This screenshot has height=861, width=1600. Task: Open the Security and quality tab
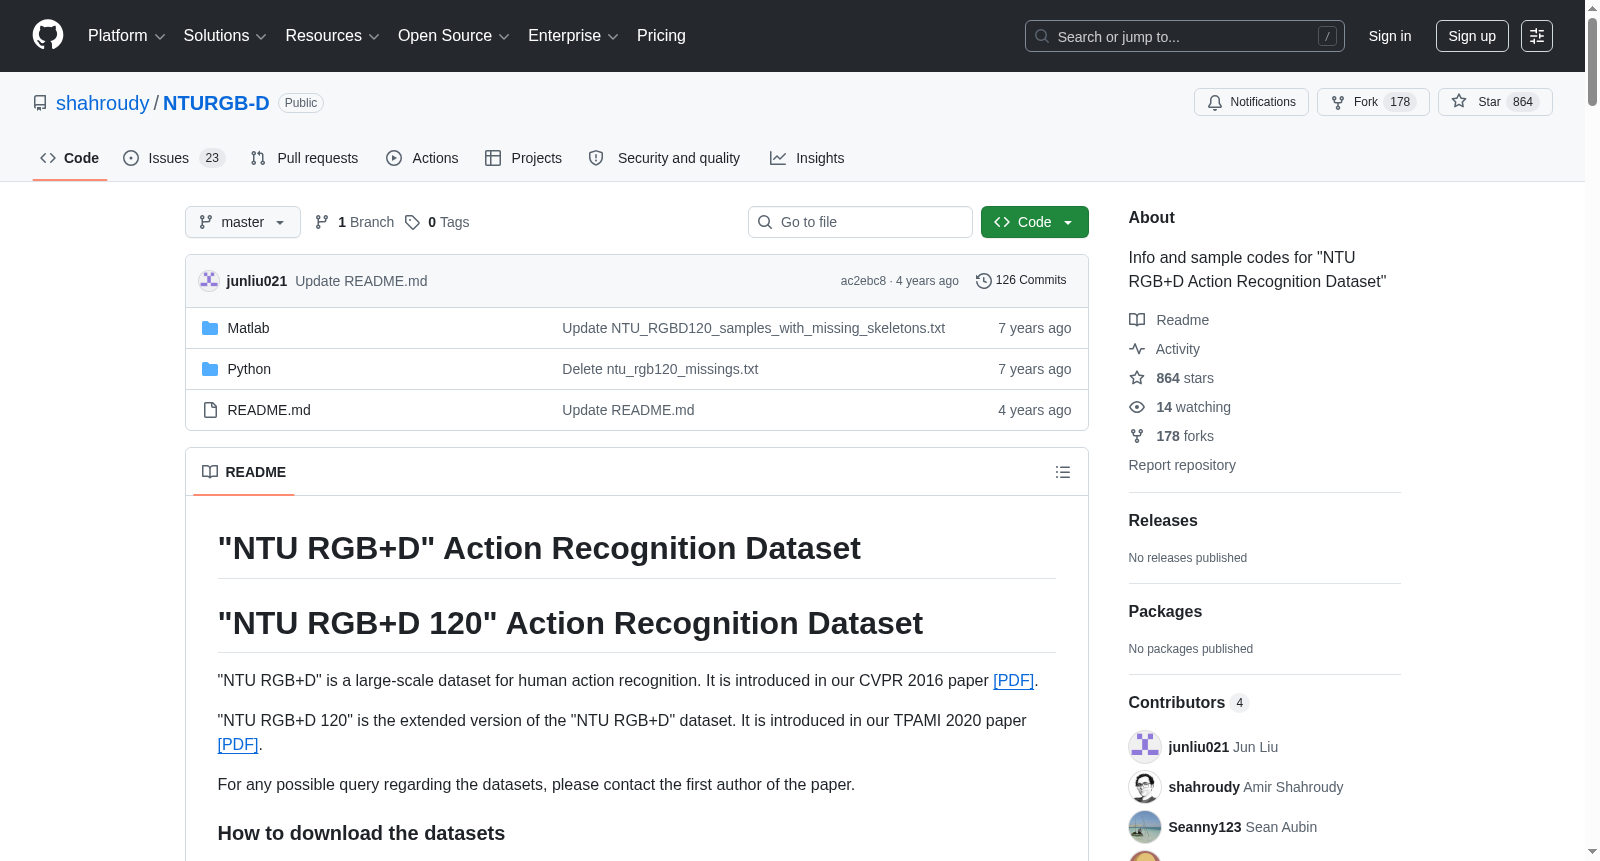click(x=665, y=158)
